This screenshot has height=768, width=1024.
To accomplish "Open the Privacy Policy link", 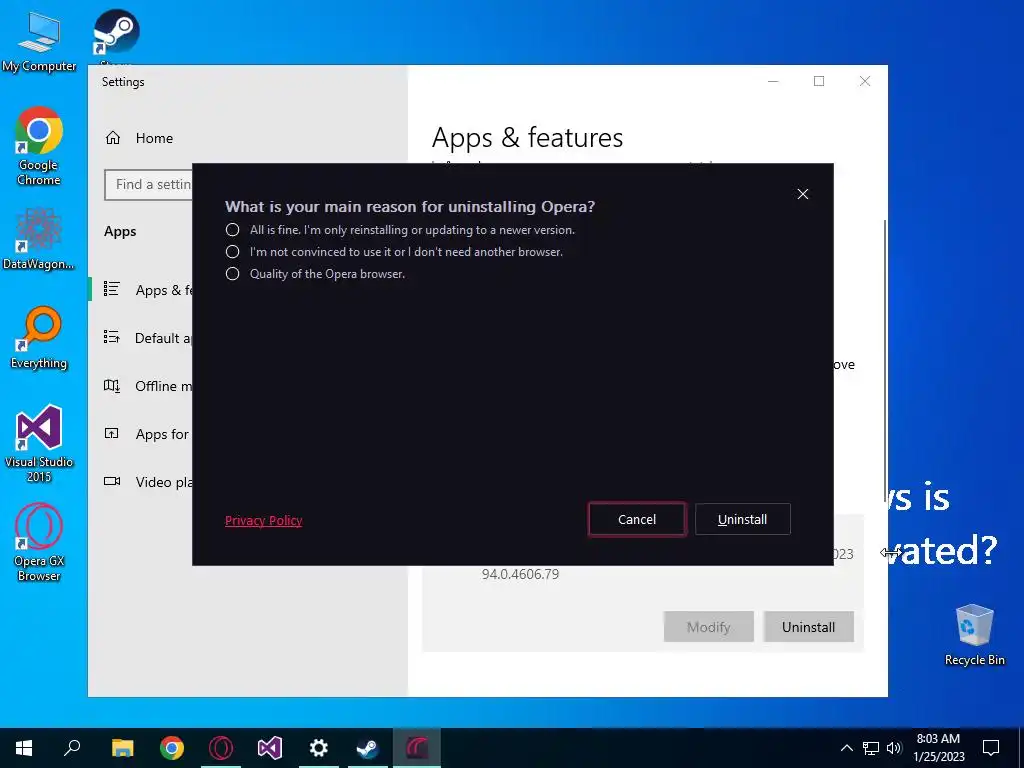I will 264,520.
